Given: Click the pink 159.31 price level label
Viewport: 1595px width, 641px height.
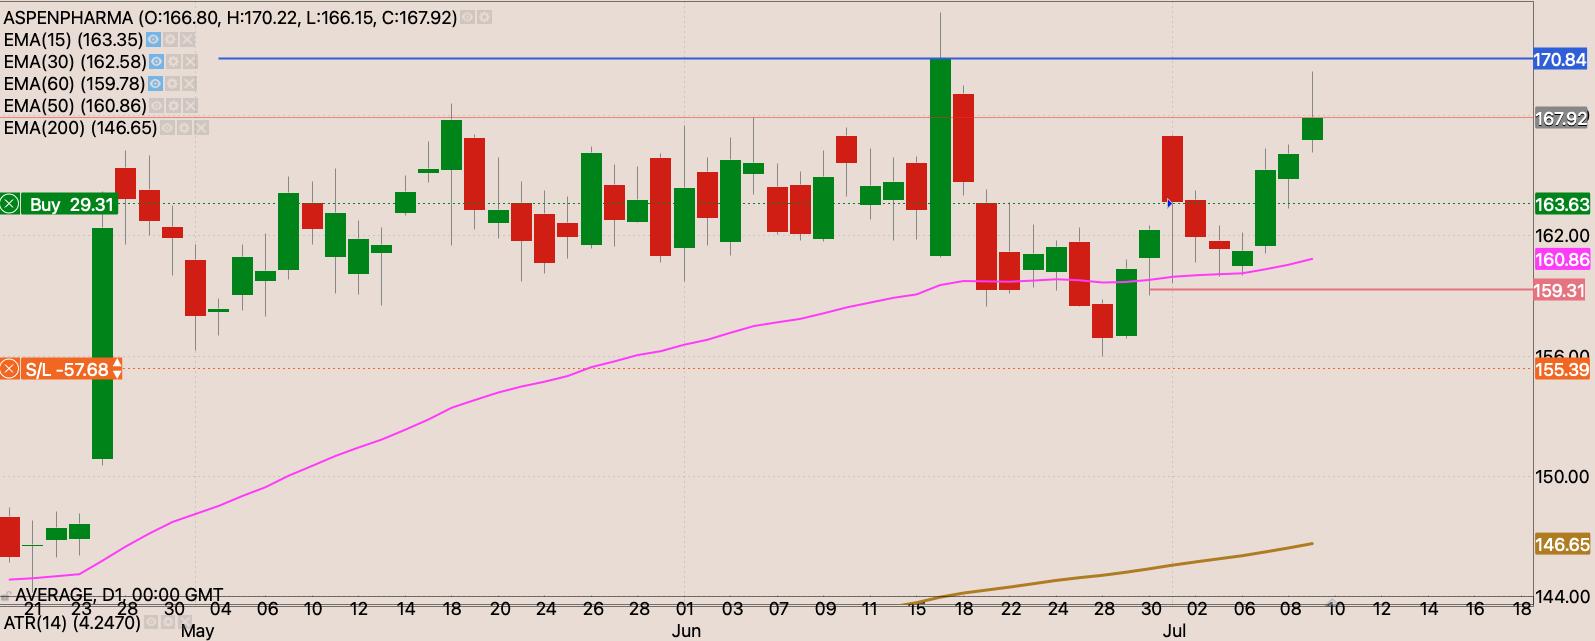Looking at the screenshot, I should (1561, 291).
